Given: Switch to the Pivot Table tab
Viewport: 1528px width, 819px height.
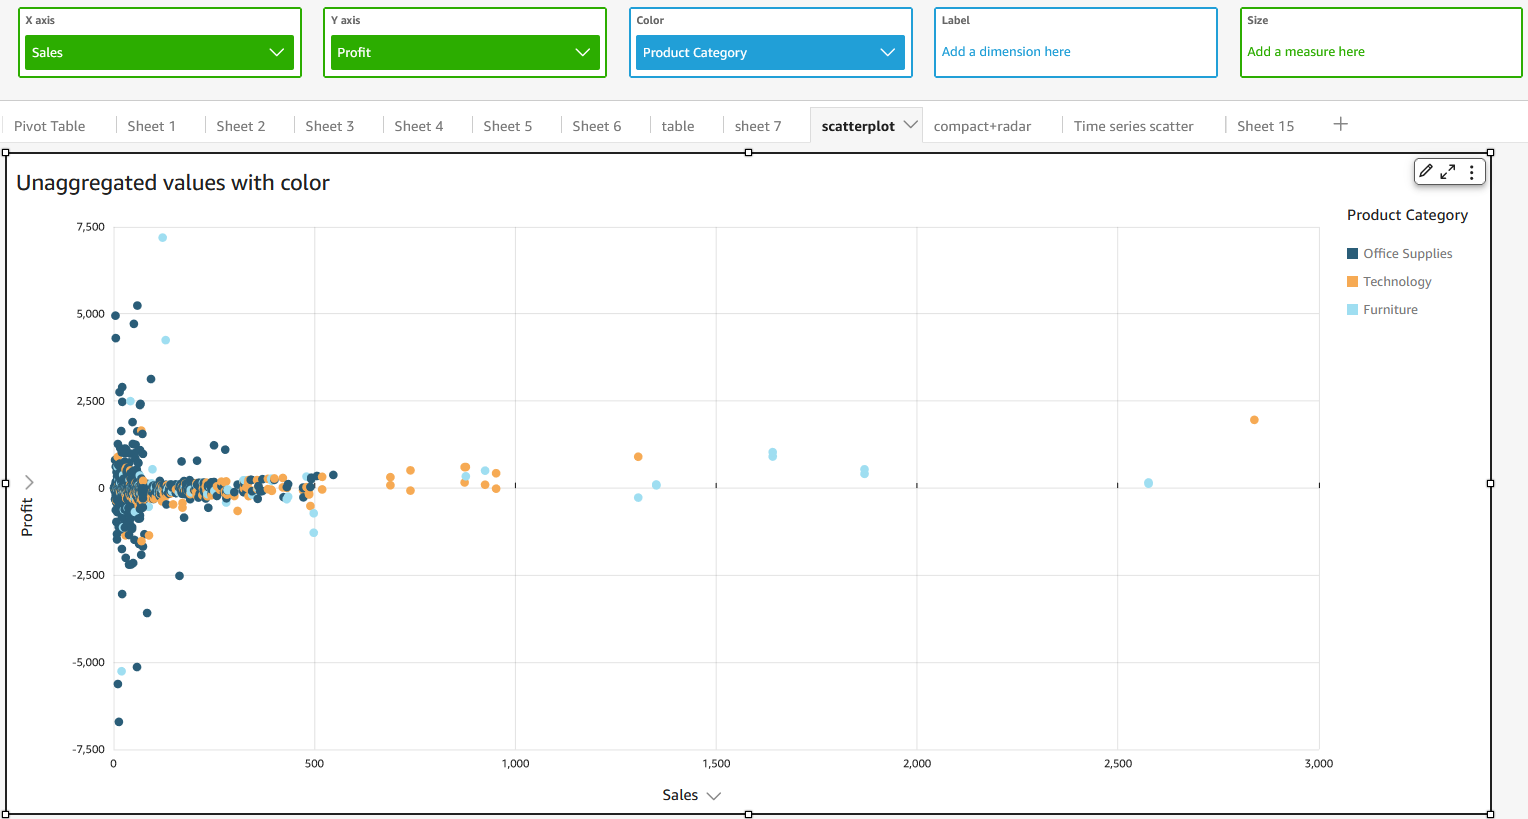Looking at the screenshot, I should coord(50,126).
